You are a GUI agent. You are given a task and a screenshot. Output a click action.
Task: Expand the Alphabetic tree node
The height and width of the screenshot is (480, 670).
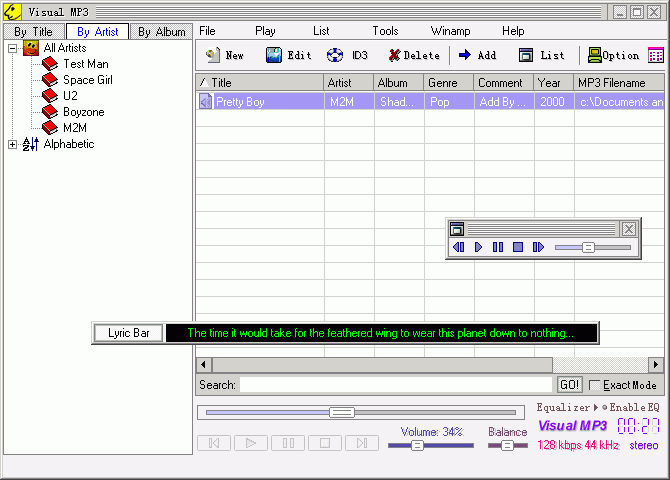tap(13, 144)
